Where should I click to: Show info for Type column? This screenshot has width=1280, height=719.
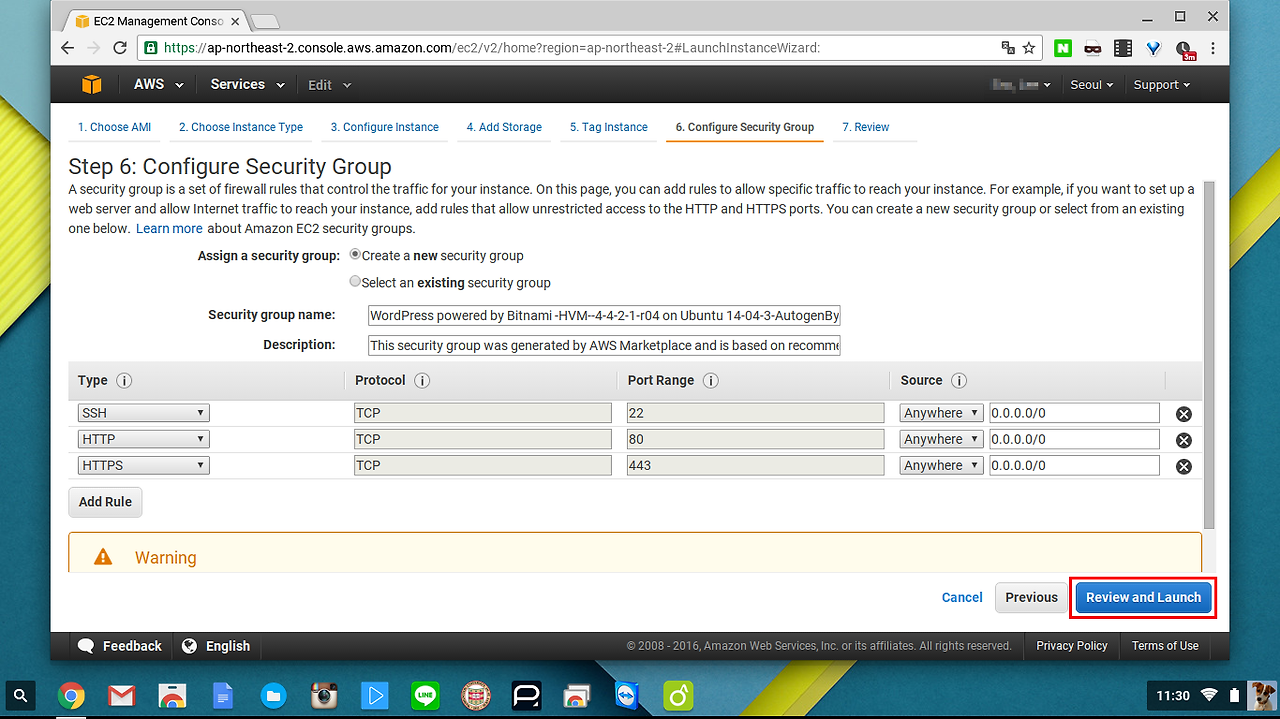tap(124, 381)
